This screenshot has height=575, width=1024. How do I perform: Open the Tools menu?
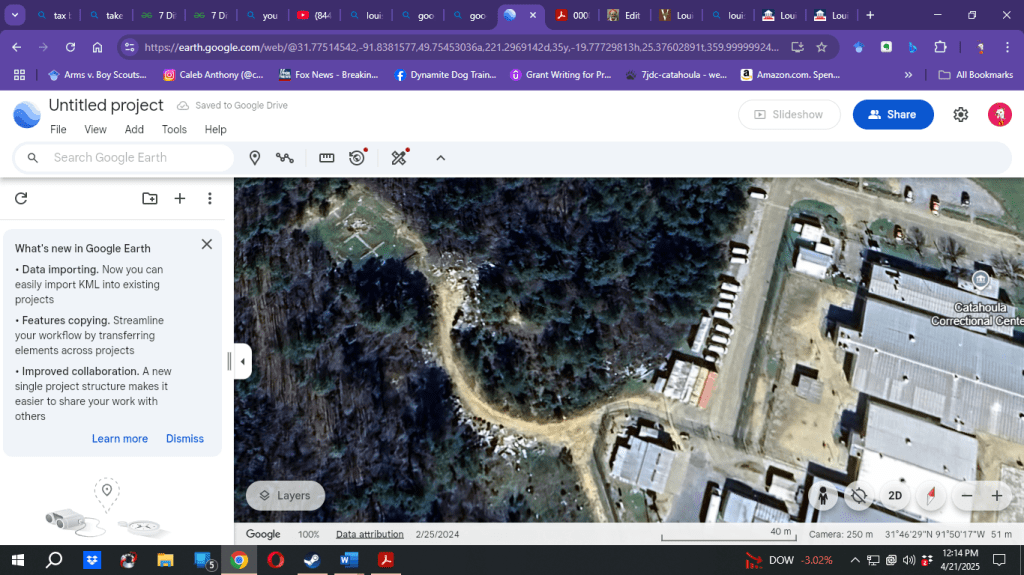click(174, 129)
